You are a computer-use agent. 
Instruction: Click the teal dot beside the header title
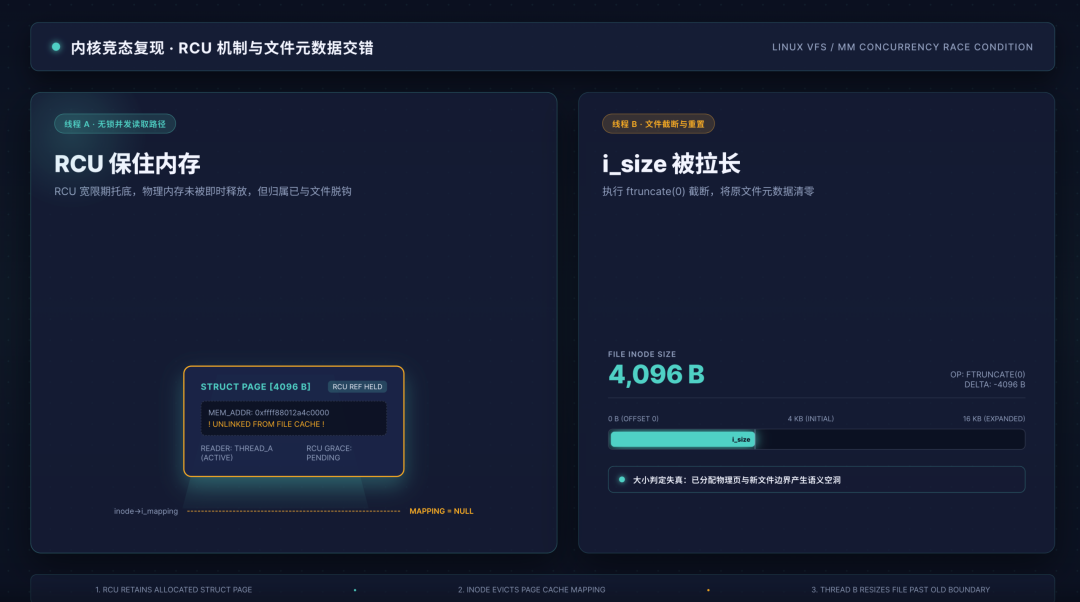click(x=56, y=47)
